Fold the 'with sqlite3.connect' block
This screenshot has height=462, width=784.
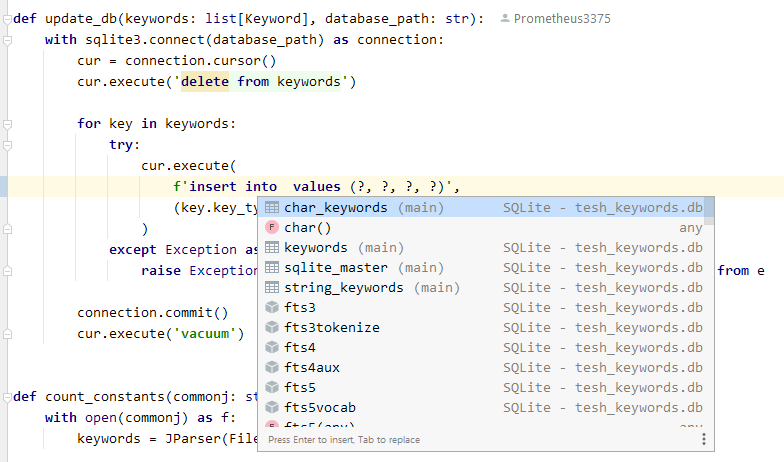pyautogui.click(x=7, y=40)
